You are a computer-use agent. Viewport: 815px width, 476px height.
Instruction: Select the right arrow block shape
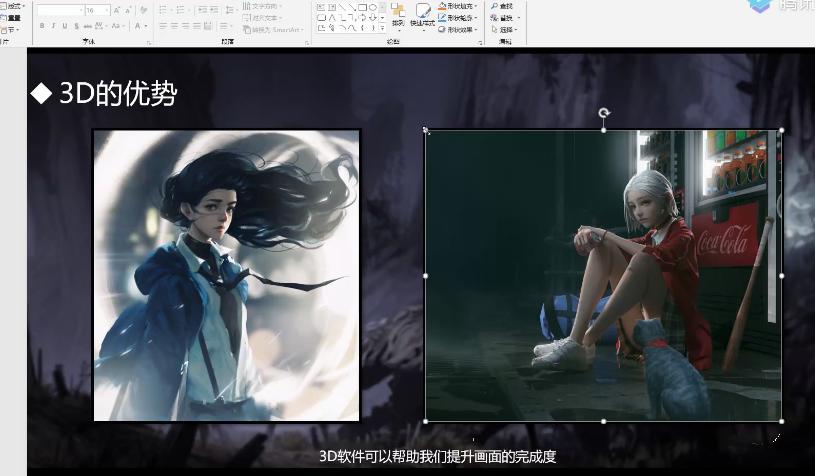point(362,18)
